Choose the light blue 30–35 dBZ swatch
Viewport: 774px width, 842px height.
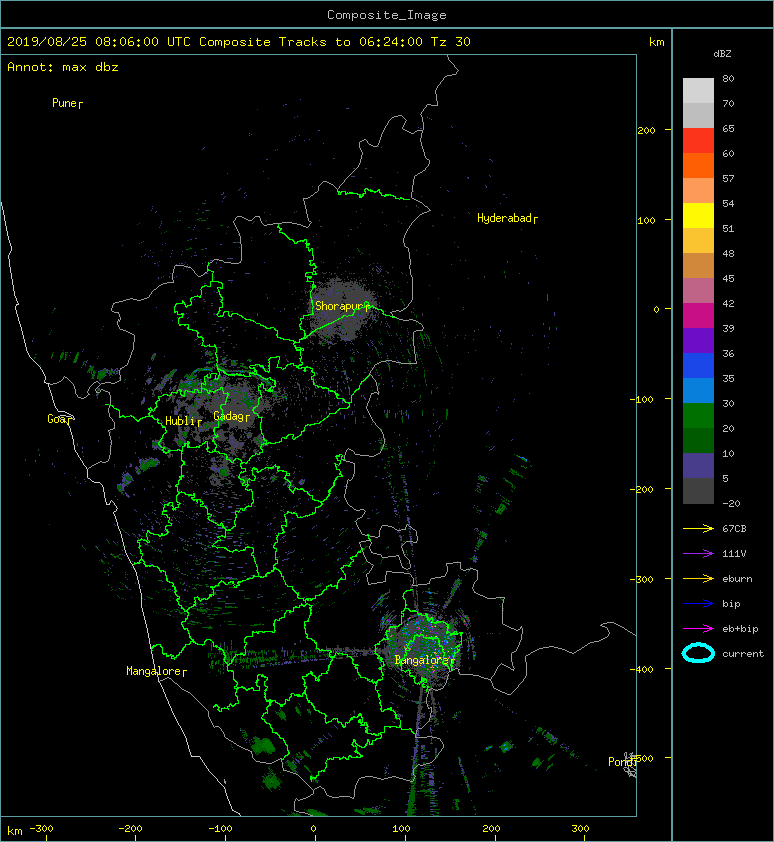698,391
